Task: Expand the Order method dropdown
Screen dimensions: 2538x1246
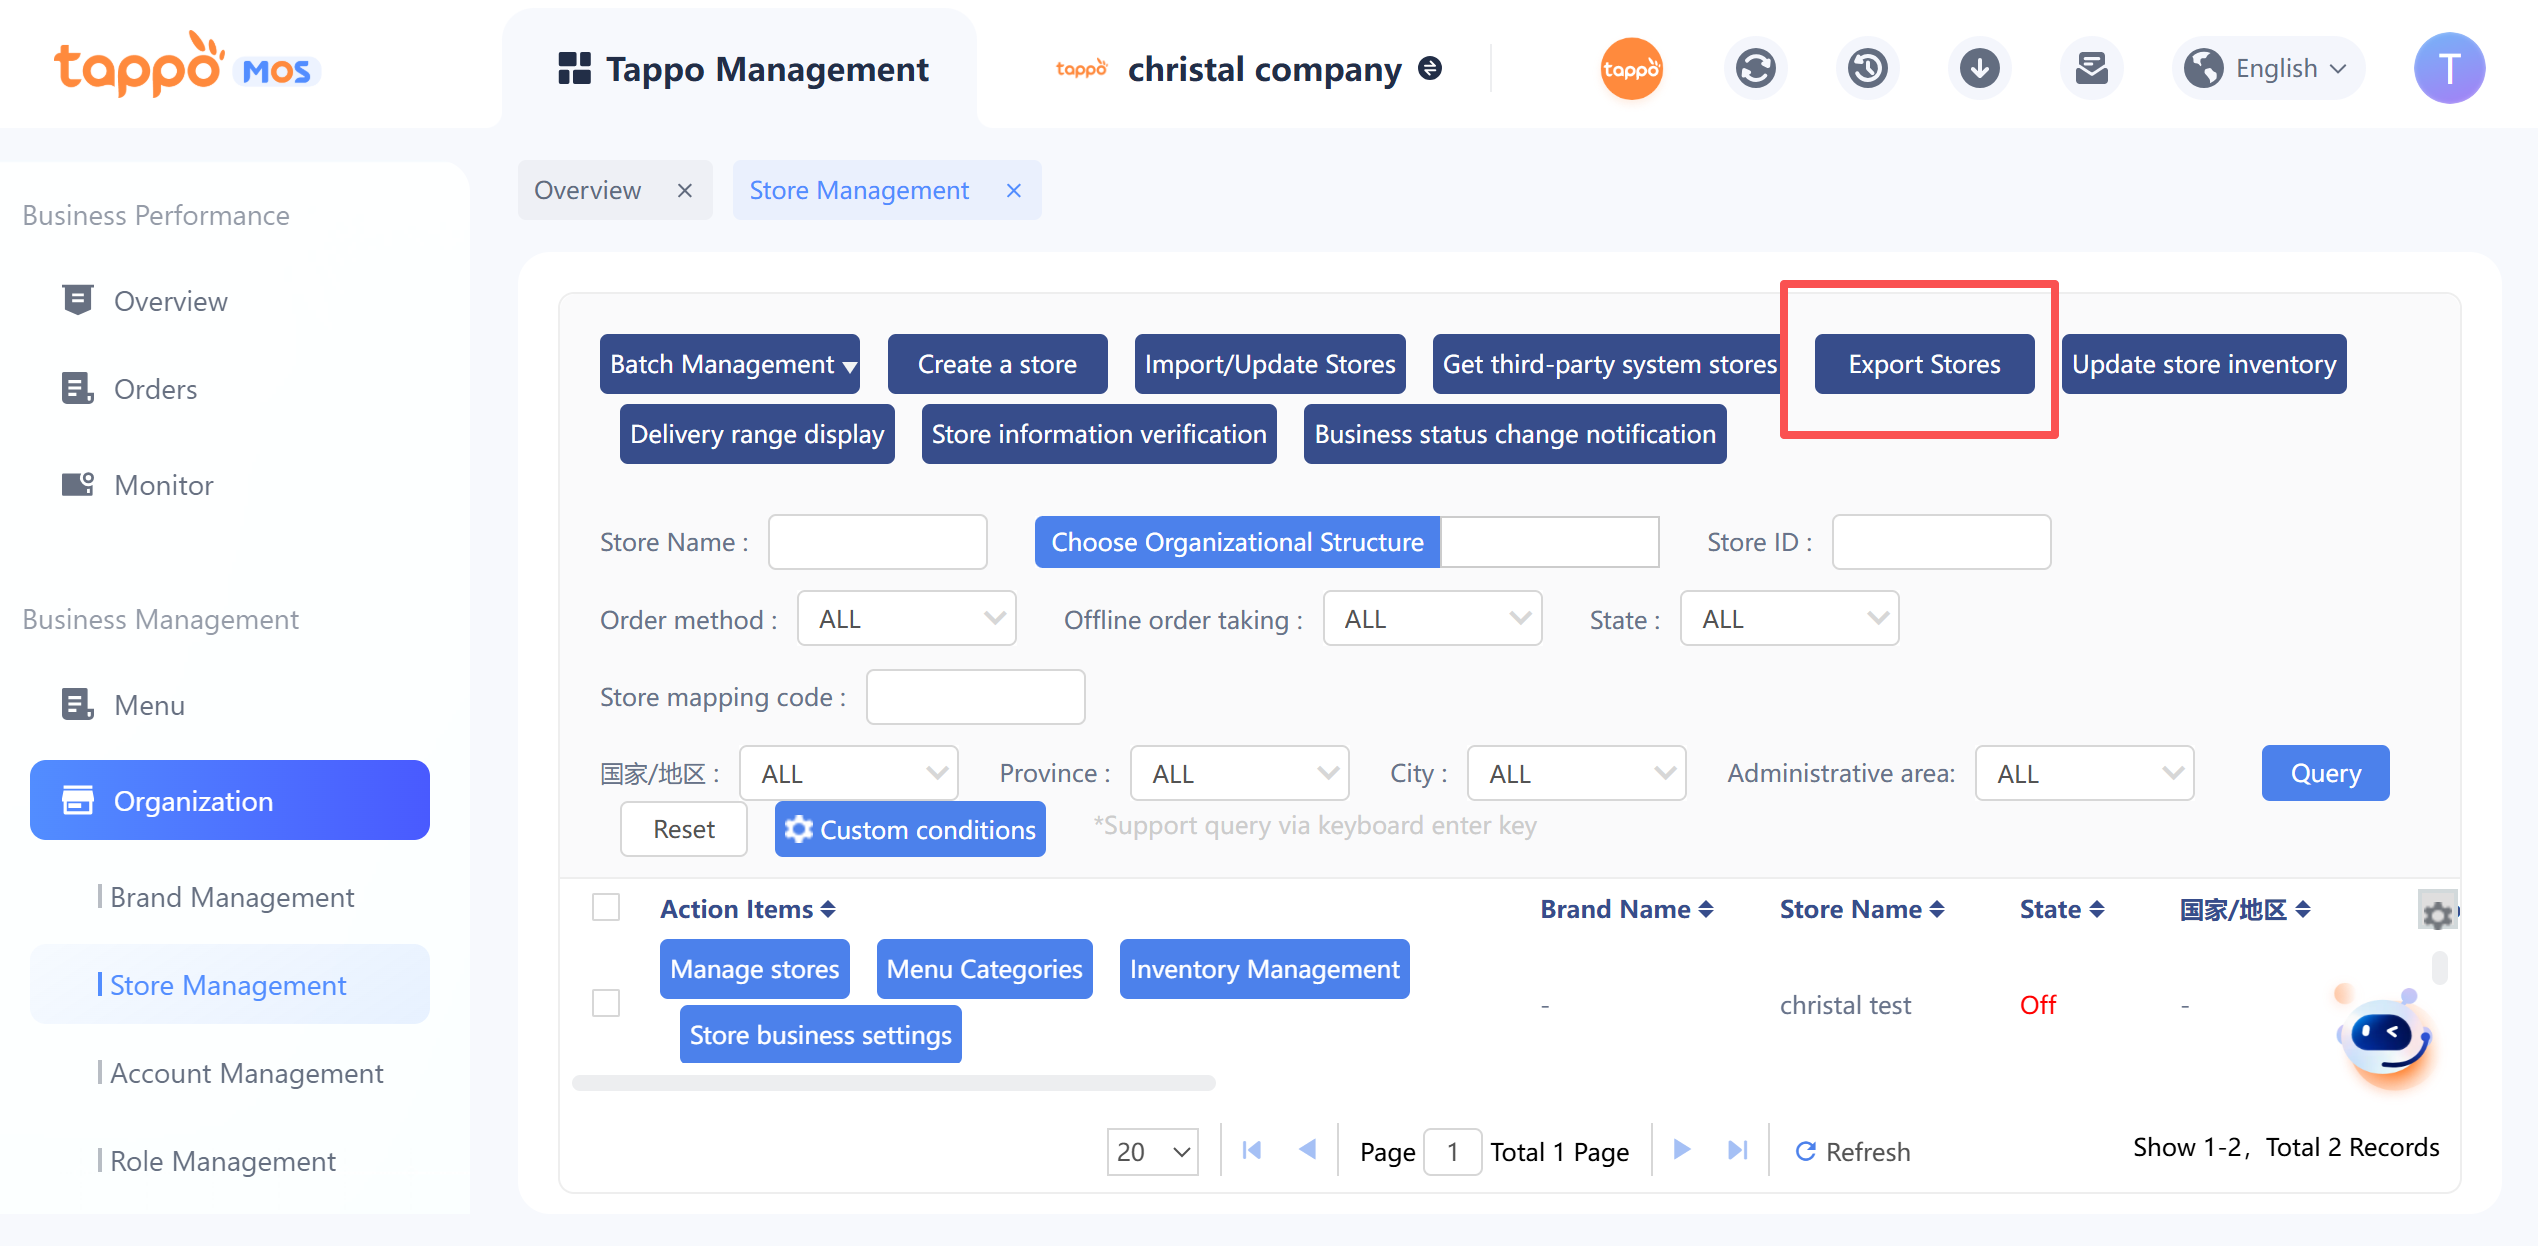Action: tap(907, 619)
